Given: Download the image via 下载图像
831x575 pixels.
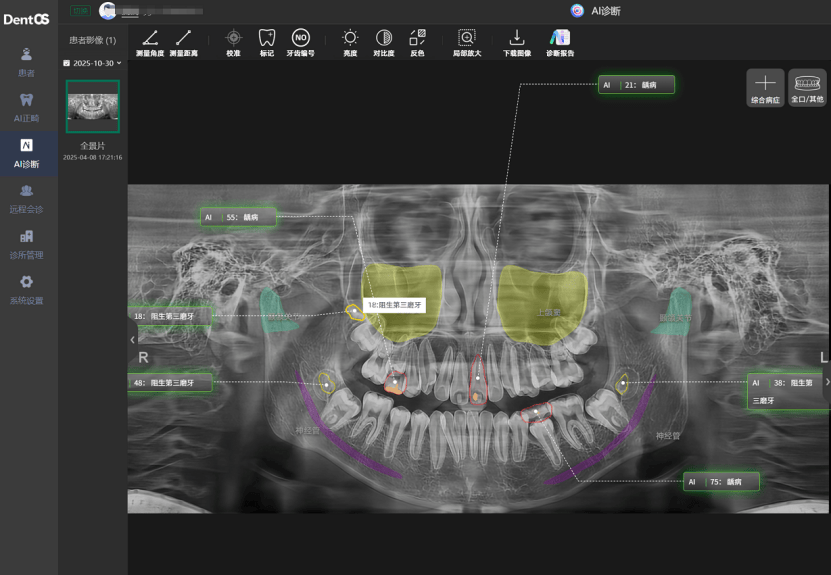Looking at the screenshot, I should tap(517, 39).
